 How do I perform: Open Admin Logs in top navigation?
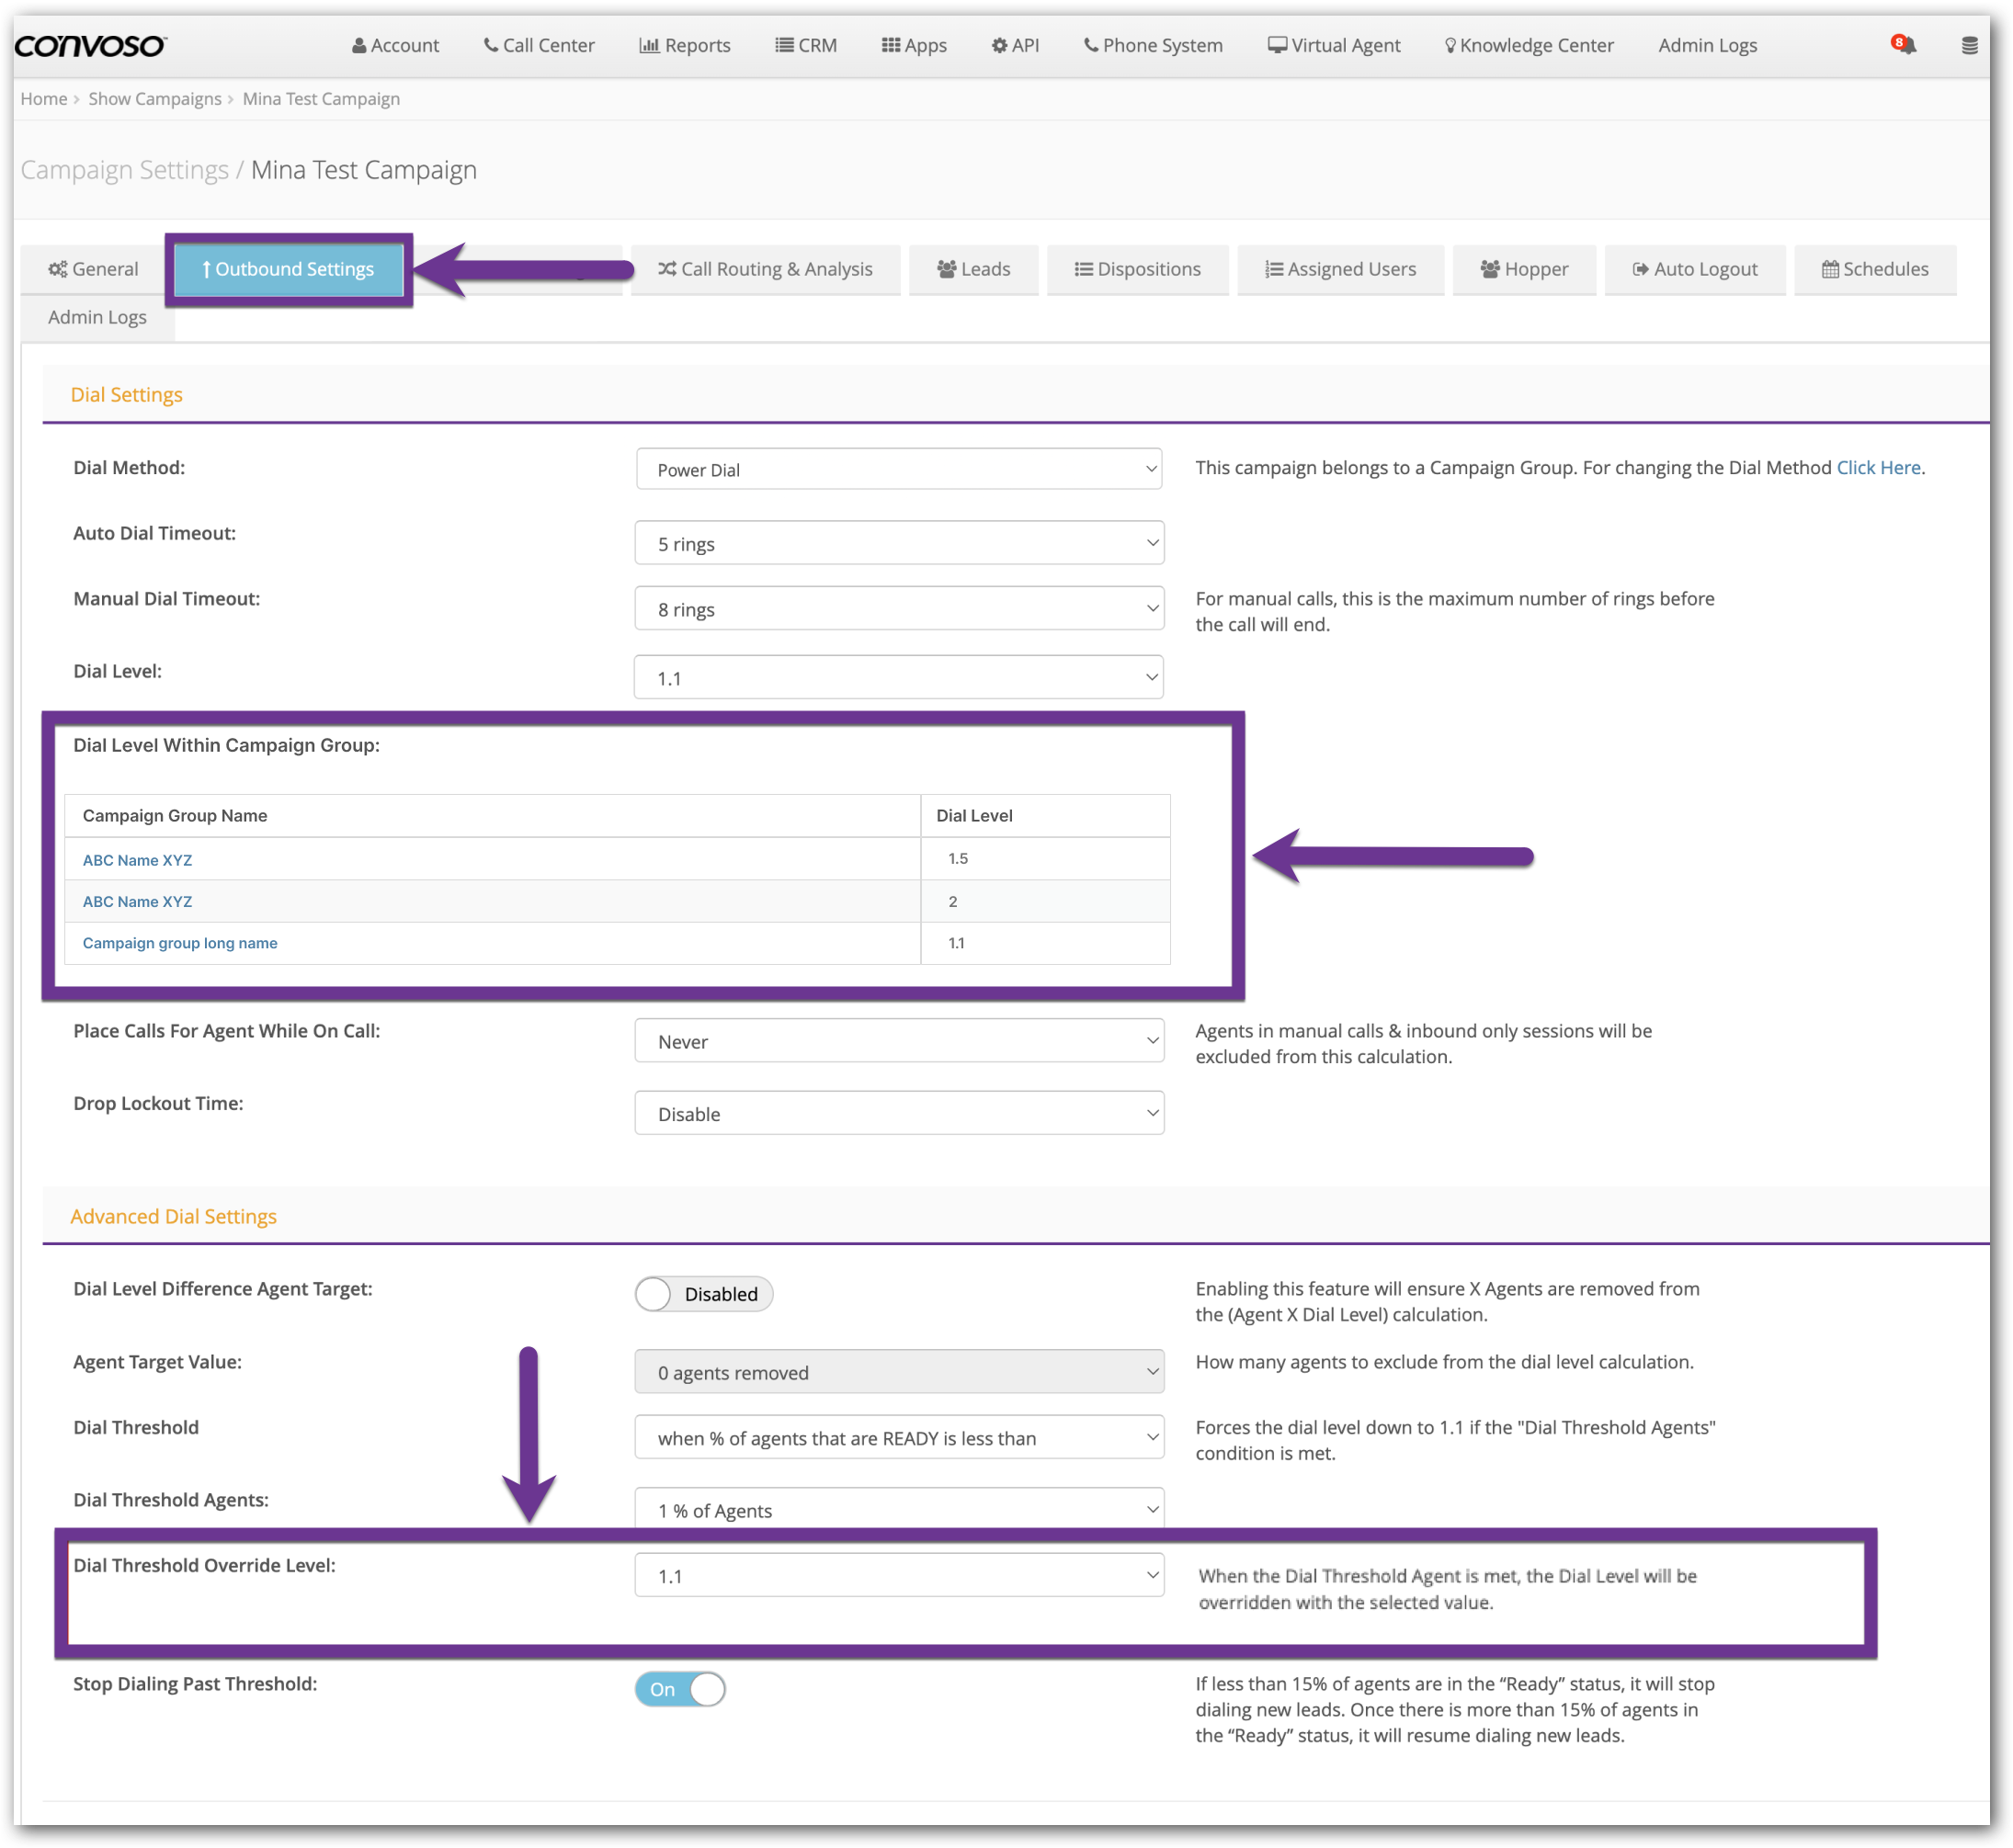1707,45
